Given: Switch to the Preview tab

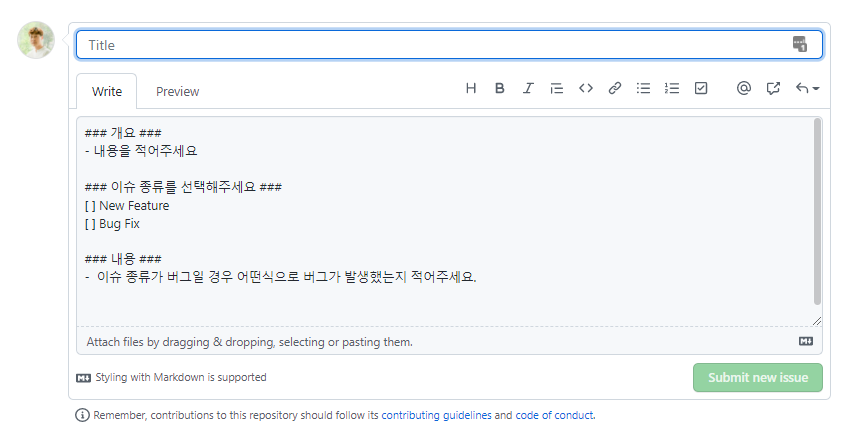Looking at the screenshot, I should tap(177, 91).
